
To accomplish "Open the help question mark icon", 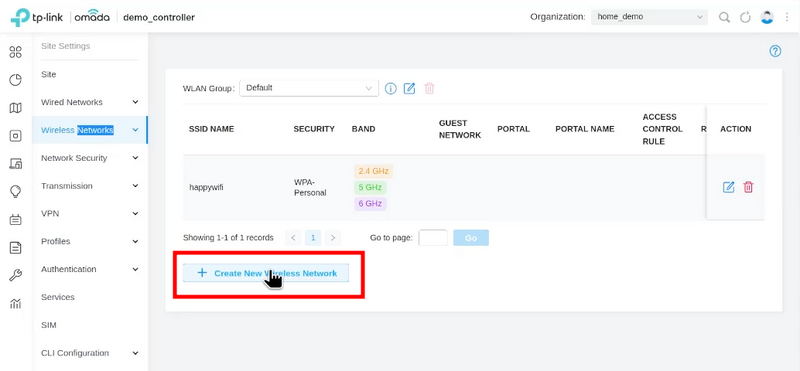I will [775, 51].
